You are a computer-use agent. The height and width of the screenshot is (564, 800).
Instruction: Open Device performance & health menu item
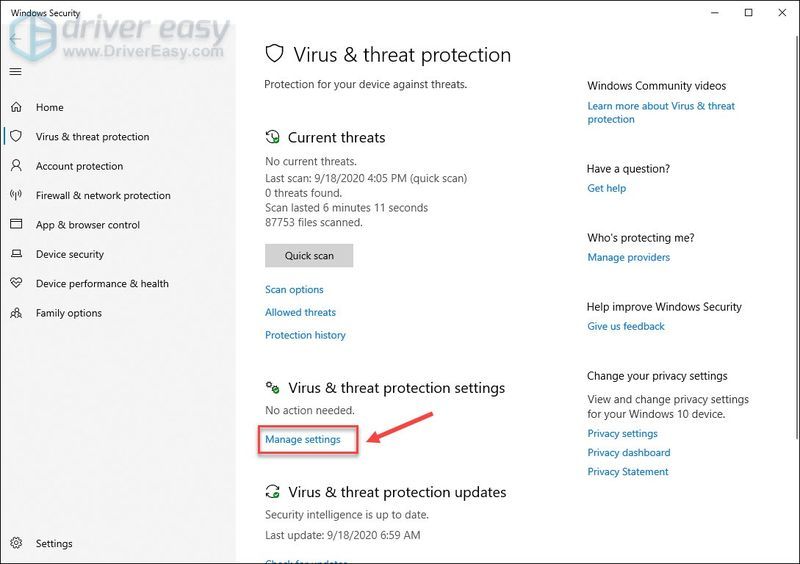(x=102, y=283)
